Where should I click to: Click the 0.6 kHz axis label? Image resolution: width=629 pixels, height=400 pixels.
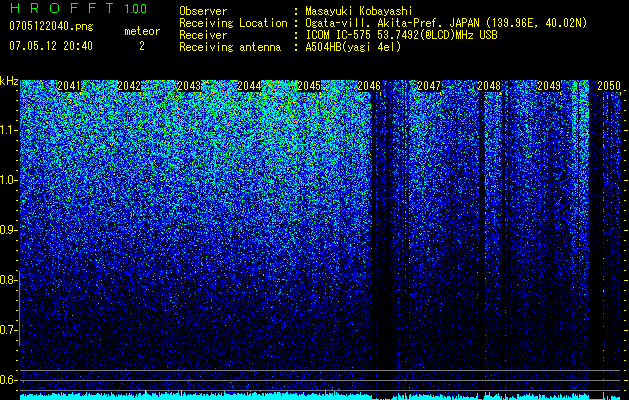[x=8, y=380]
